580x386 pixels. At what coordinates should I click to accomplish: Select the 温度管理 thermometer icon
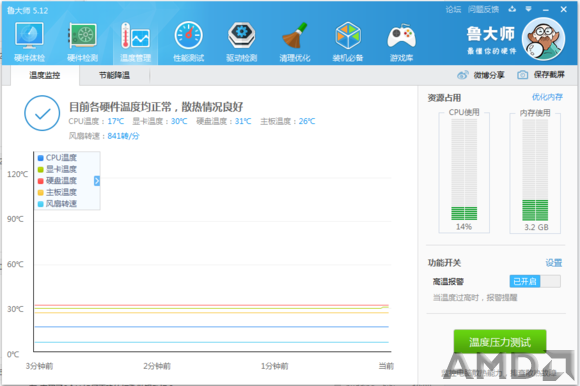[135, 42]
